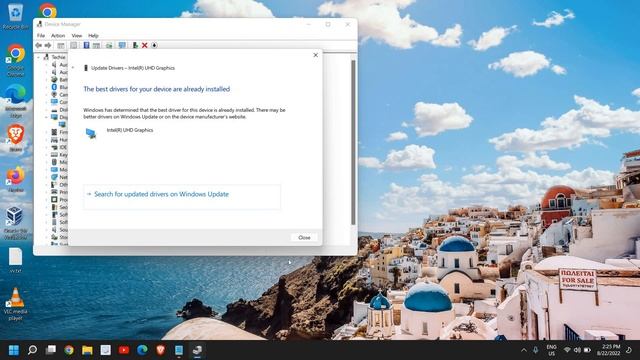Select the Cameras category icon in device tree
Viewport: 640px width, 360px height.
(x=54, y=94)
